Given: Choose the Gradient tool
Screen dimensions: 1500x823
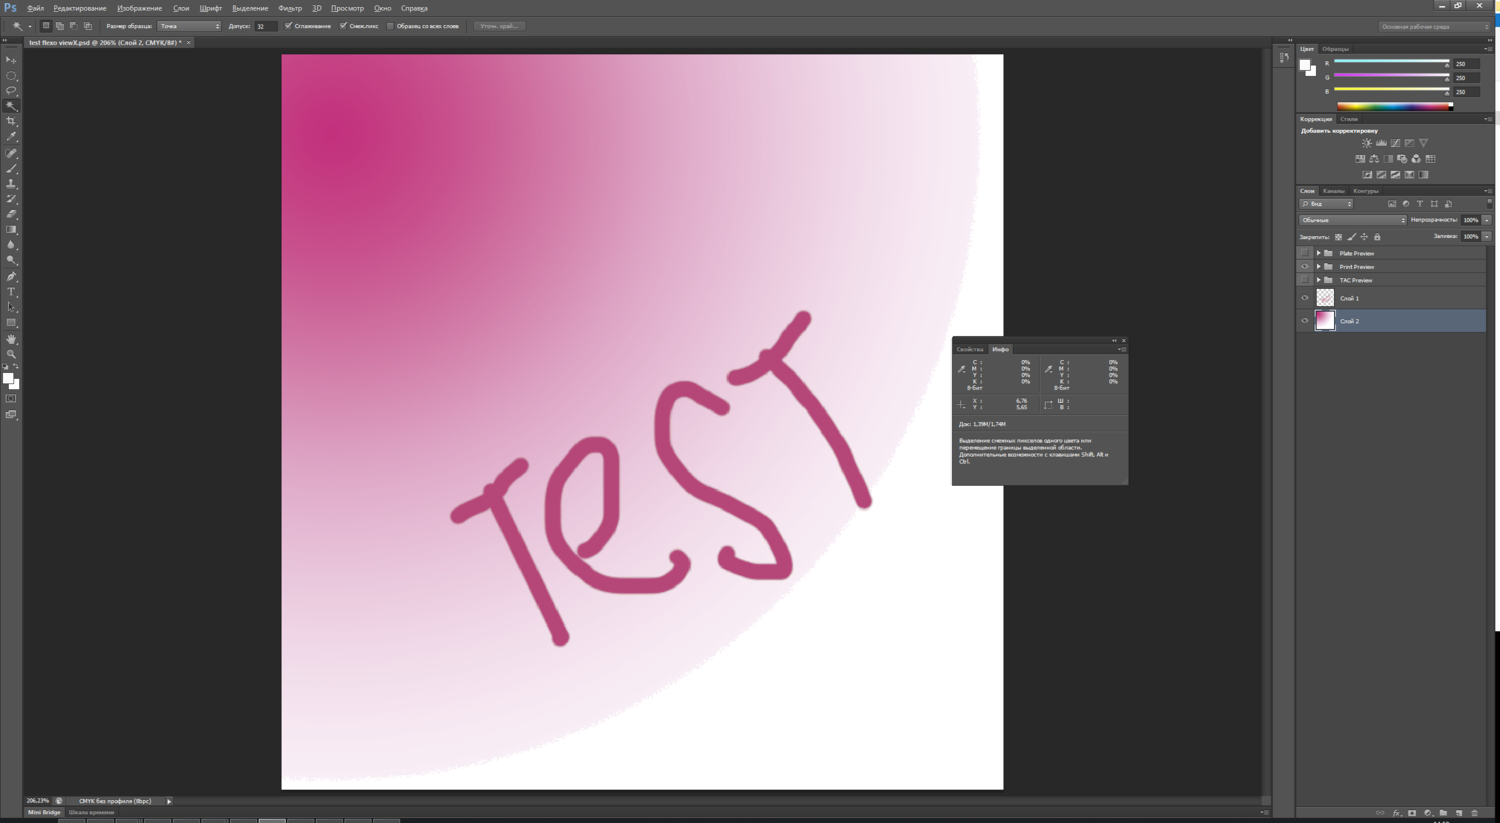Looking at the screenshot, I should (x=11, y=229).
